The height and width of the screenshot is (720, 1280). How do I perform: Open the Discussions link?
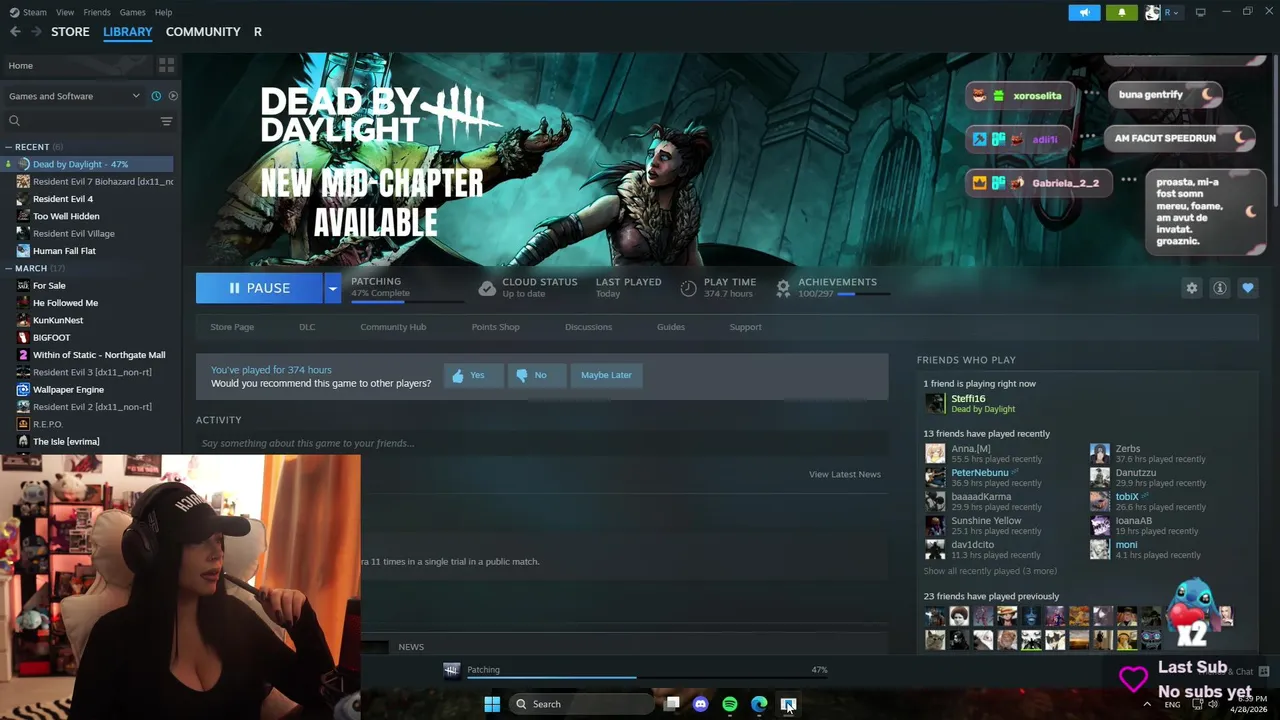click(588, 327)
